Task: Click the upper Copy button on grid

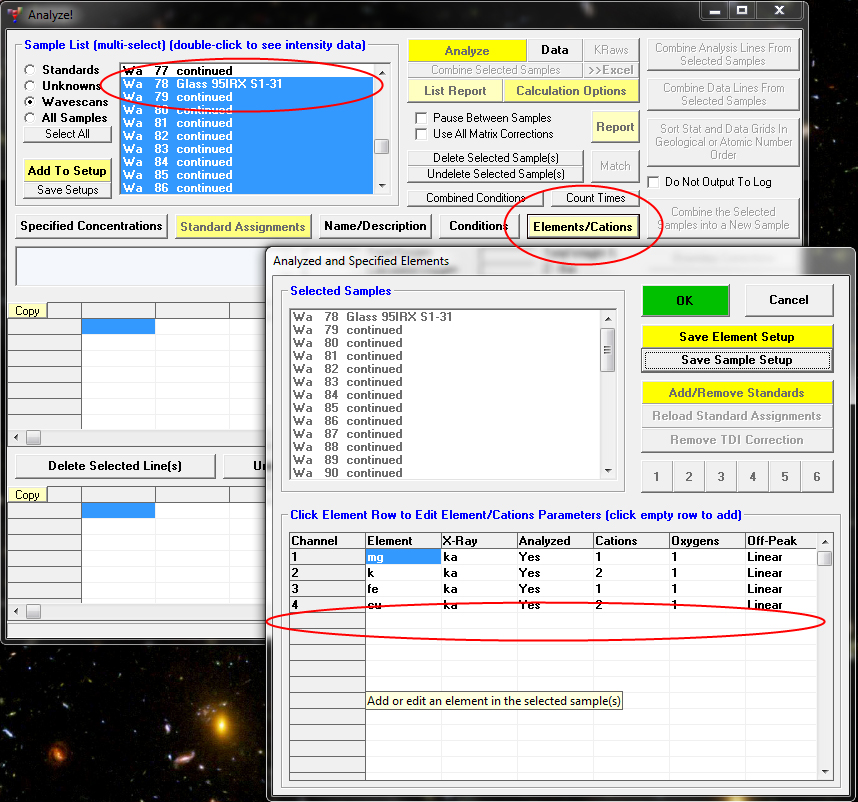Action: click(27, 311)
